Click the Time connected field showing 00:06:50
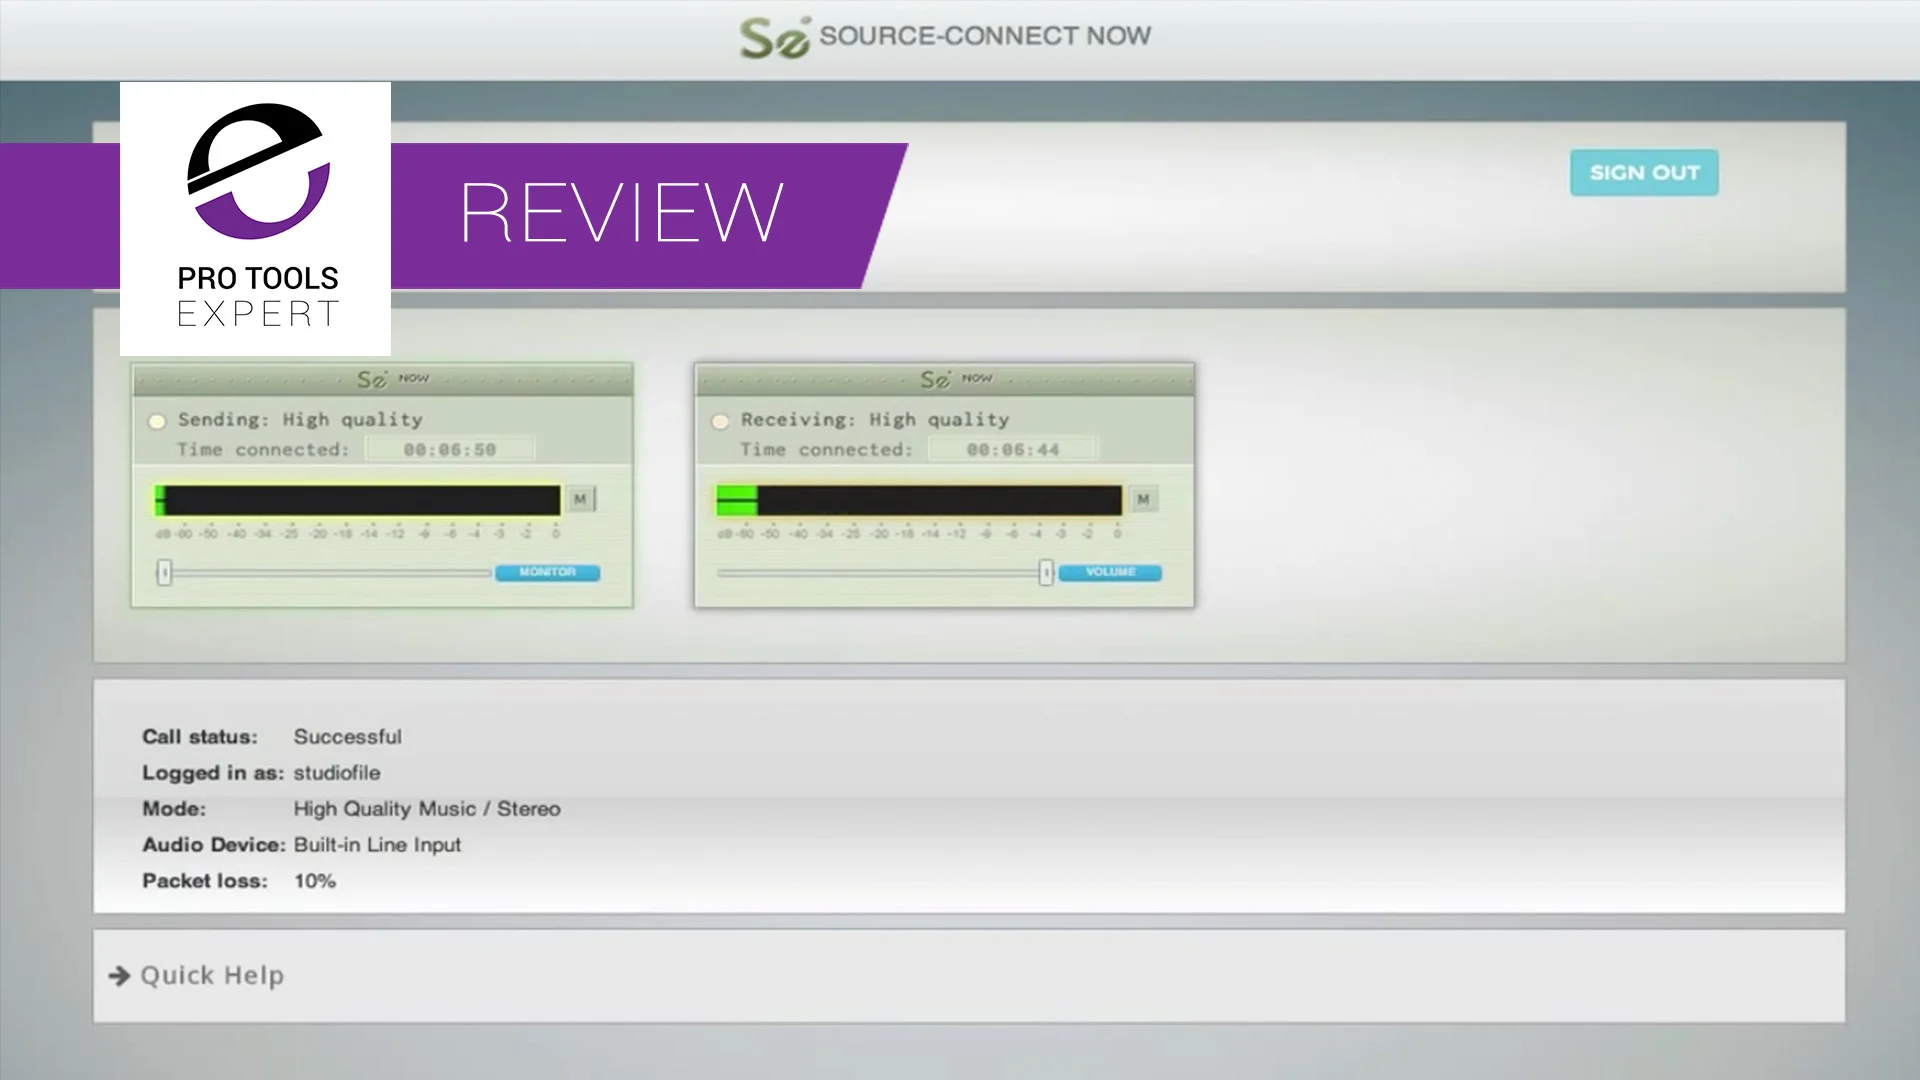 coord(451,449)
